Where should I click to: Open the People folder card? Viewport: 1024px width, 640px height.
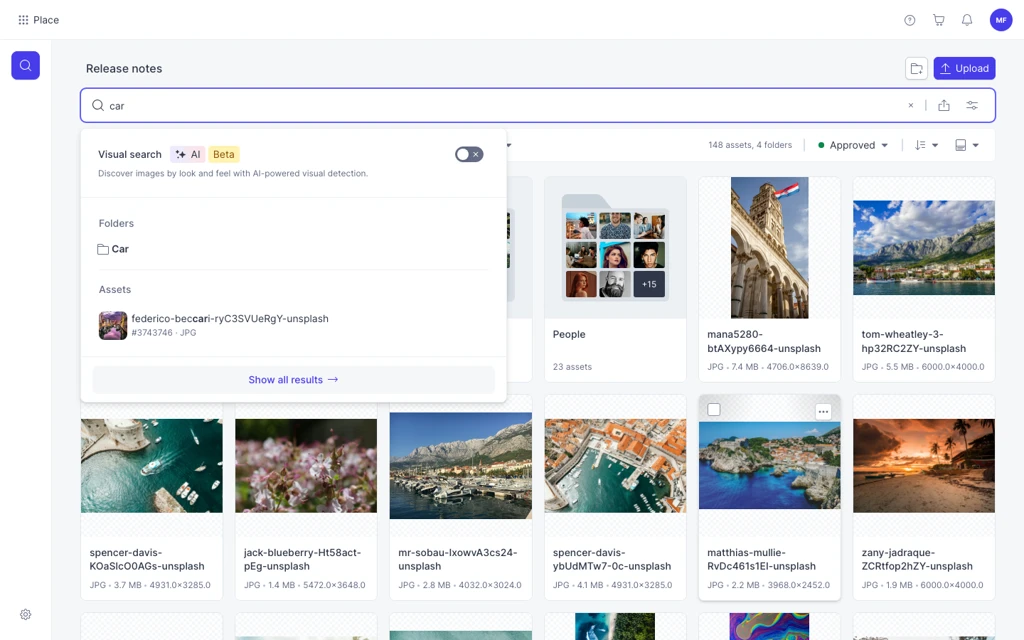tap(615, 280)
